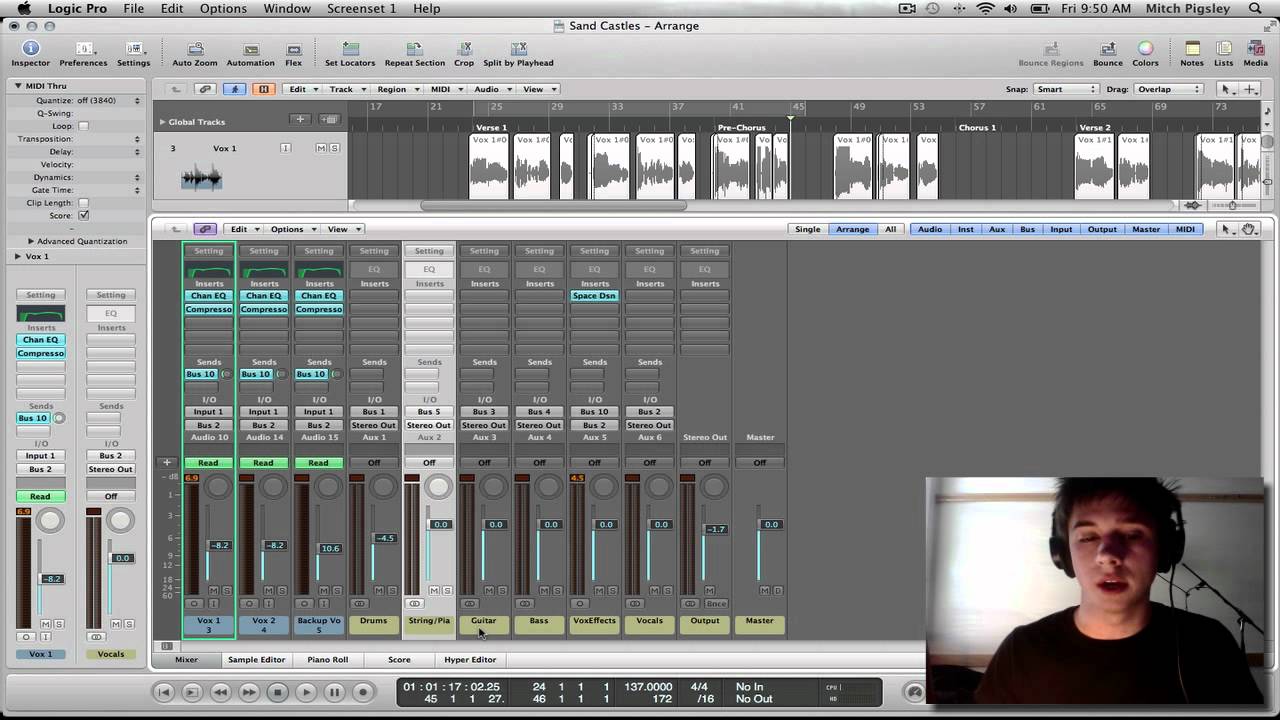Click Bus 5 input on String/Pia strip
This screenshot has height=720, width=1280.
click(429, 412)
